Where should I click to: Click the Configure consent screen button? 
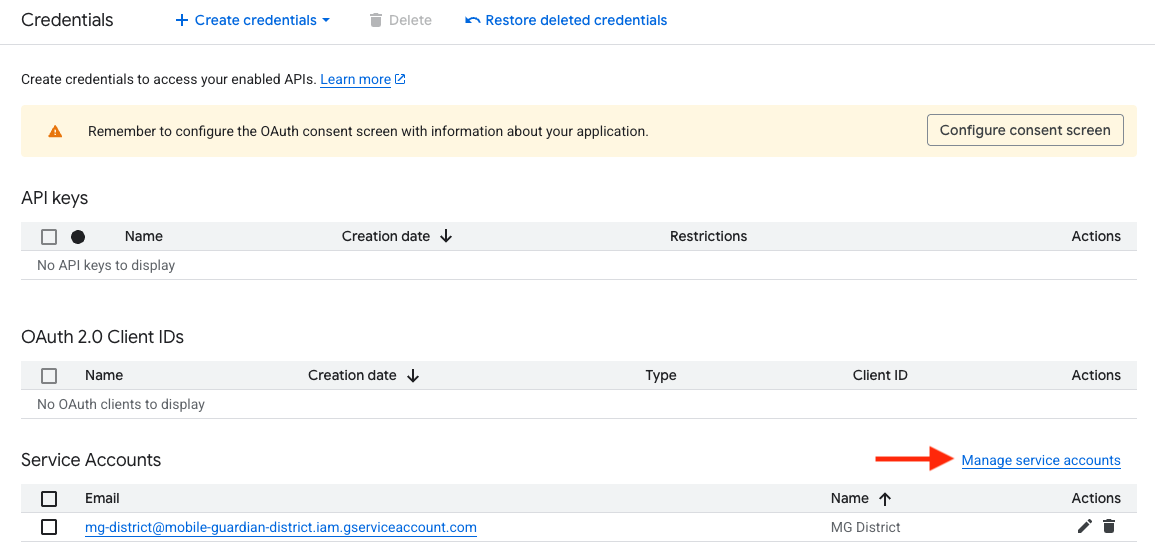pos(1025,130)
